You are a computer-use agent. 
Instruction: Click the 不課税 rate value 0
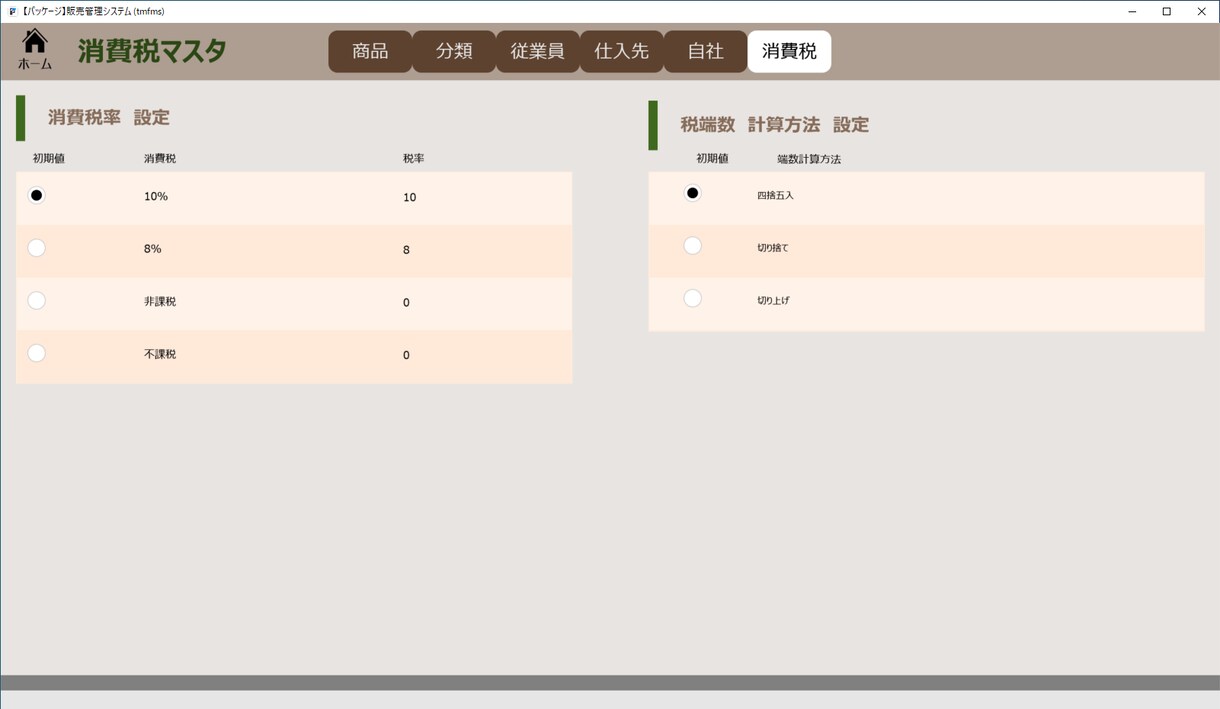[x=406, y=355]
